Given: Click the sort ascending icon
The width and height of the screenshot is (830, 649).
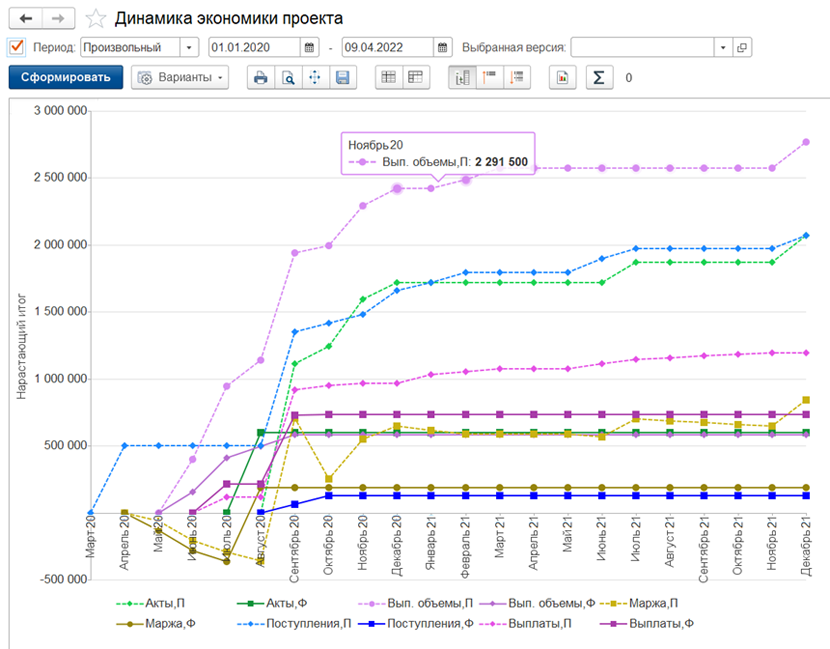Looking at the screenshot, I should tap(489, 78).
